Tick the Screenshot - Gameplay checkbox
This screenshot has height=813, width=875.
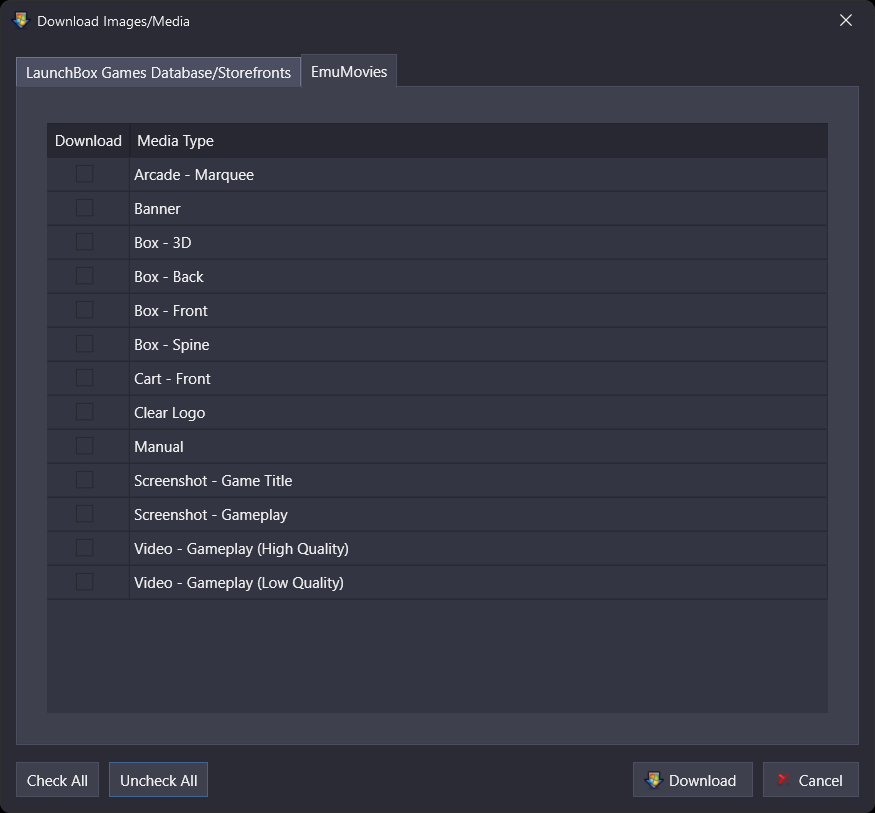click(x=84, y=514)
